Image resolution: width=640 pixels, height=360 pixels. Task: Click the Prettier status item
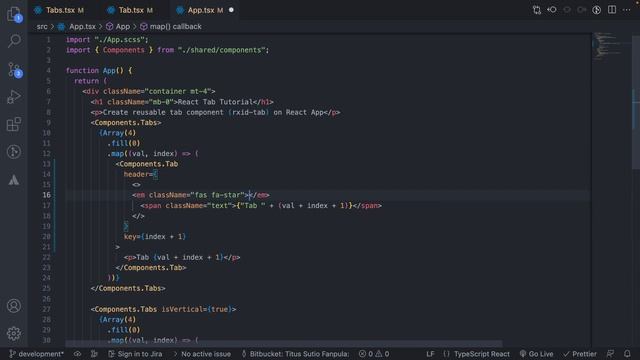tap(580, 354)
